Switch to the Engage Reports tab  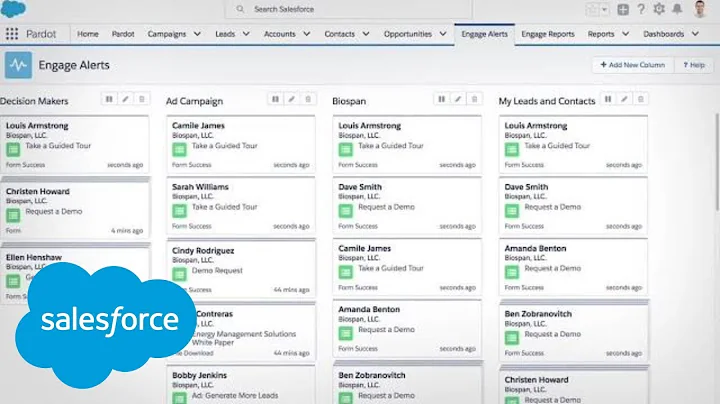[548, 34]
